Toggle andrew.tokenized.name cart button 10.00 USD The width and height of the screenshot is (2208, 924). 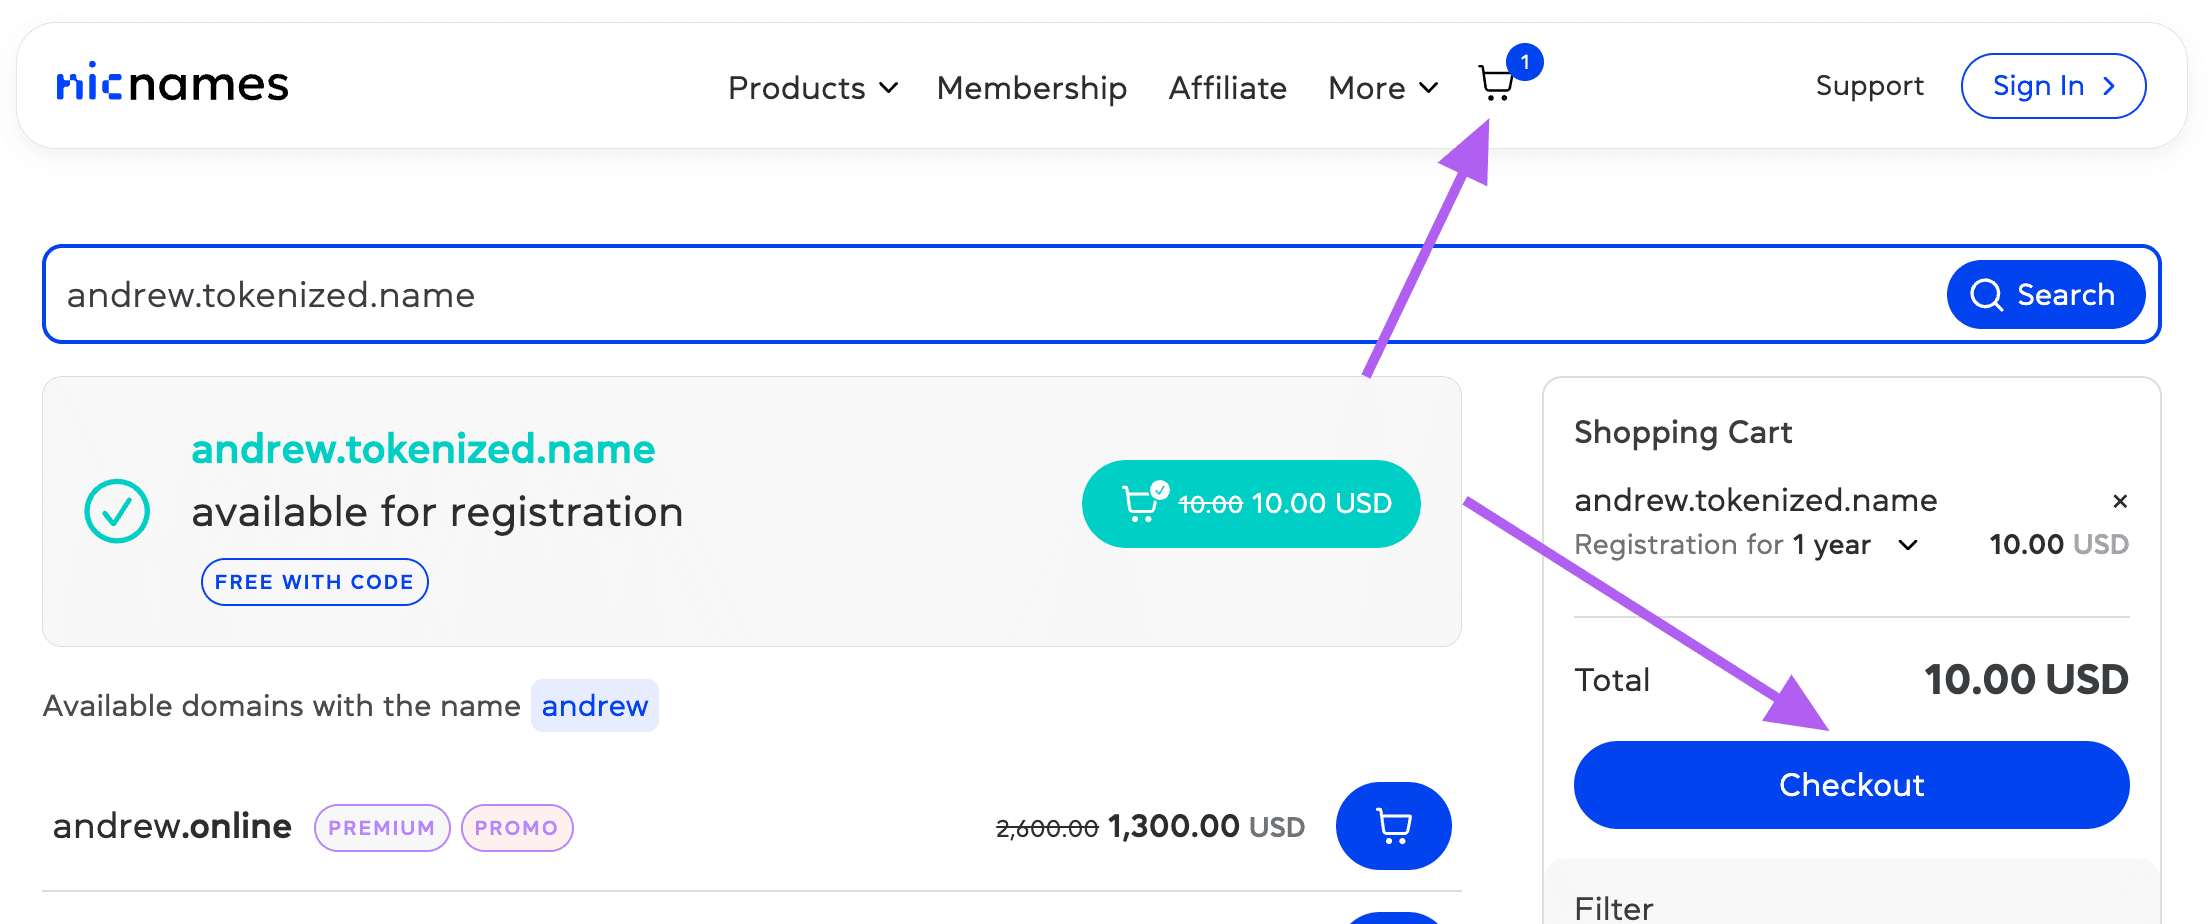1250,504
